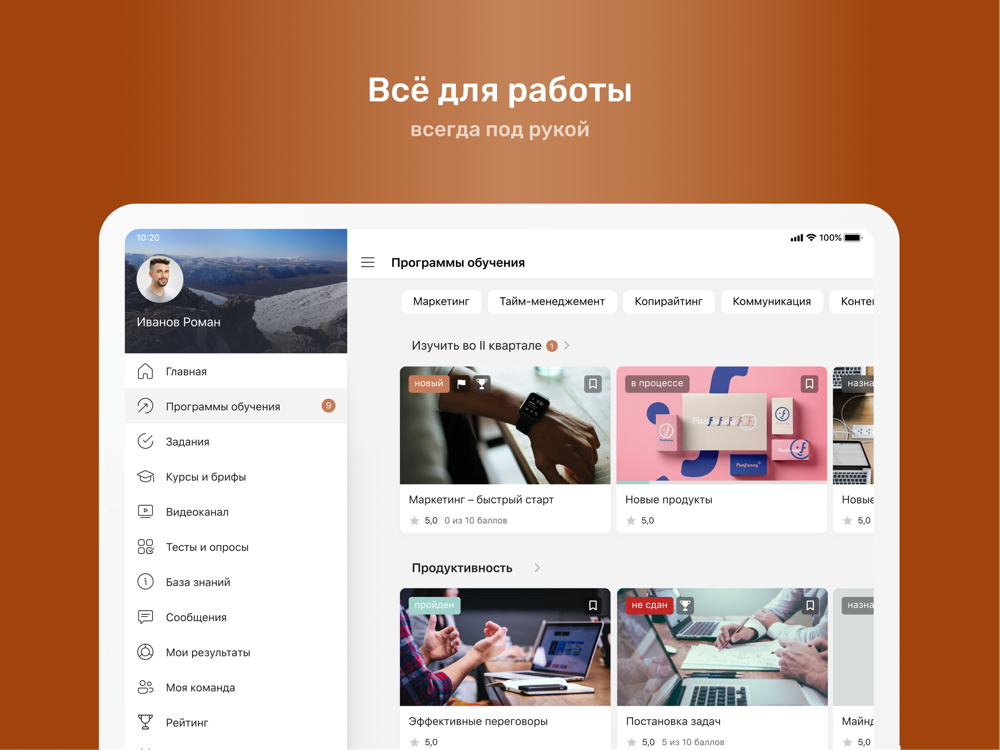Click the Задания checkmark icon

click(x=145, y=441)
